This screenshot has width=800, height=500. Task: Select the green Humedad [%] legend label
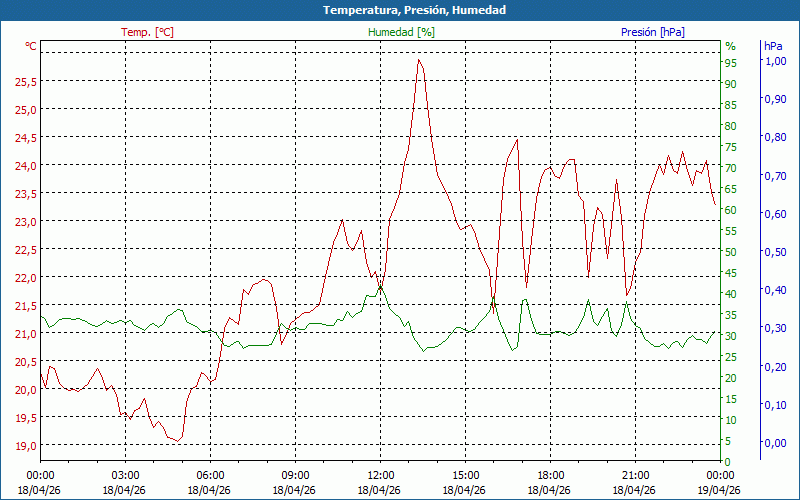[x=401, y=32]
